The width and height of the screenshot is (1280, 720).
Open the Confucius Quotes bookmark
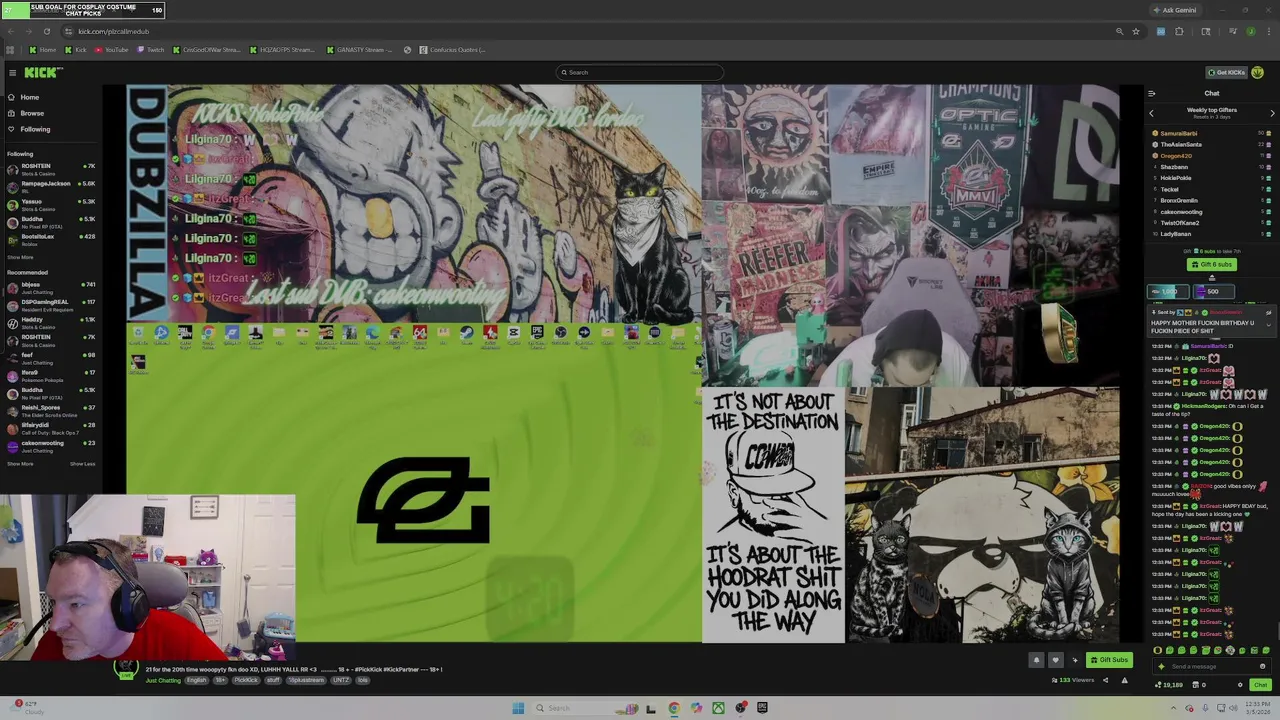pos(452,50)
